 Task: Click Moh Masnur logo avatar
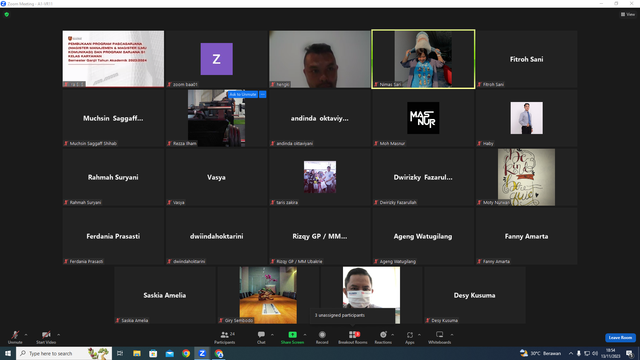coord(423,118)
